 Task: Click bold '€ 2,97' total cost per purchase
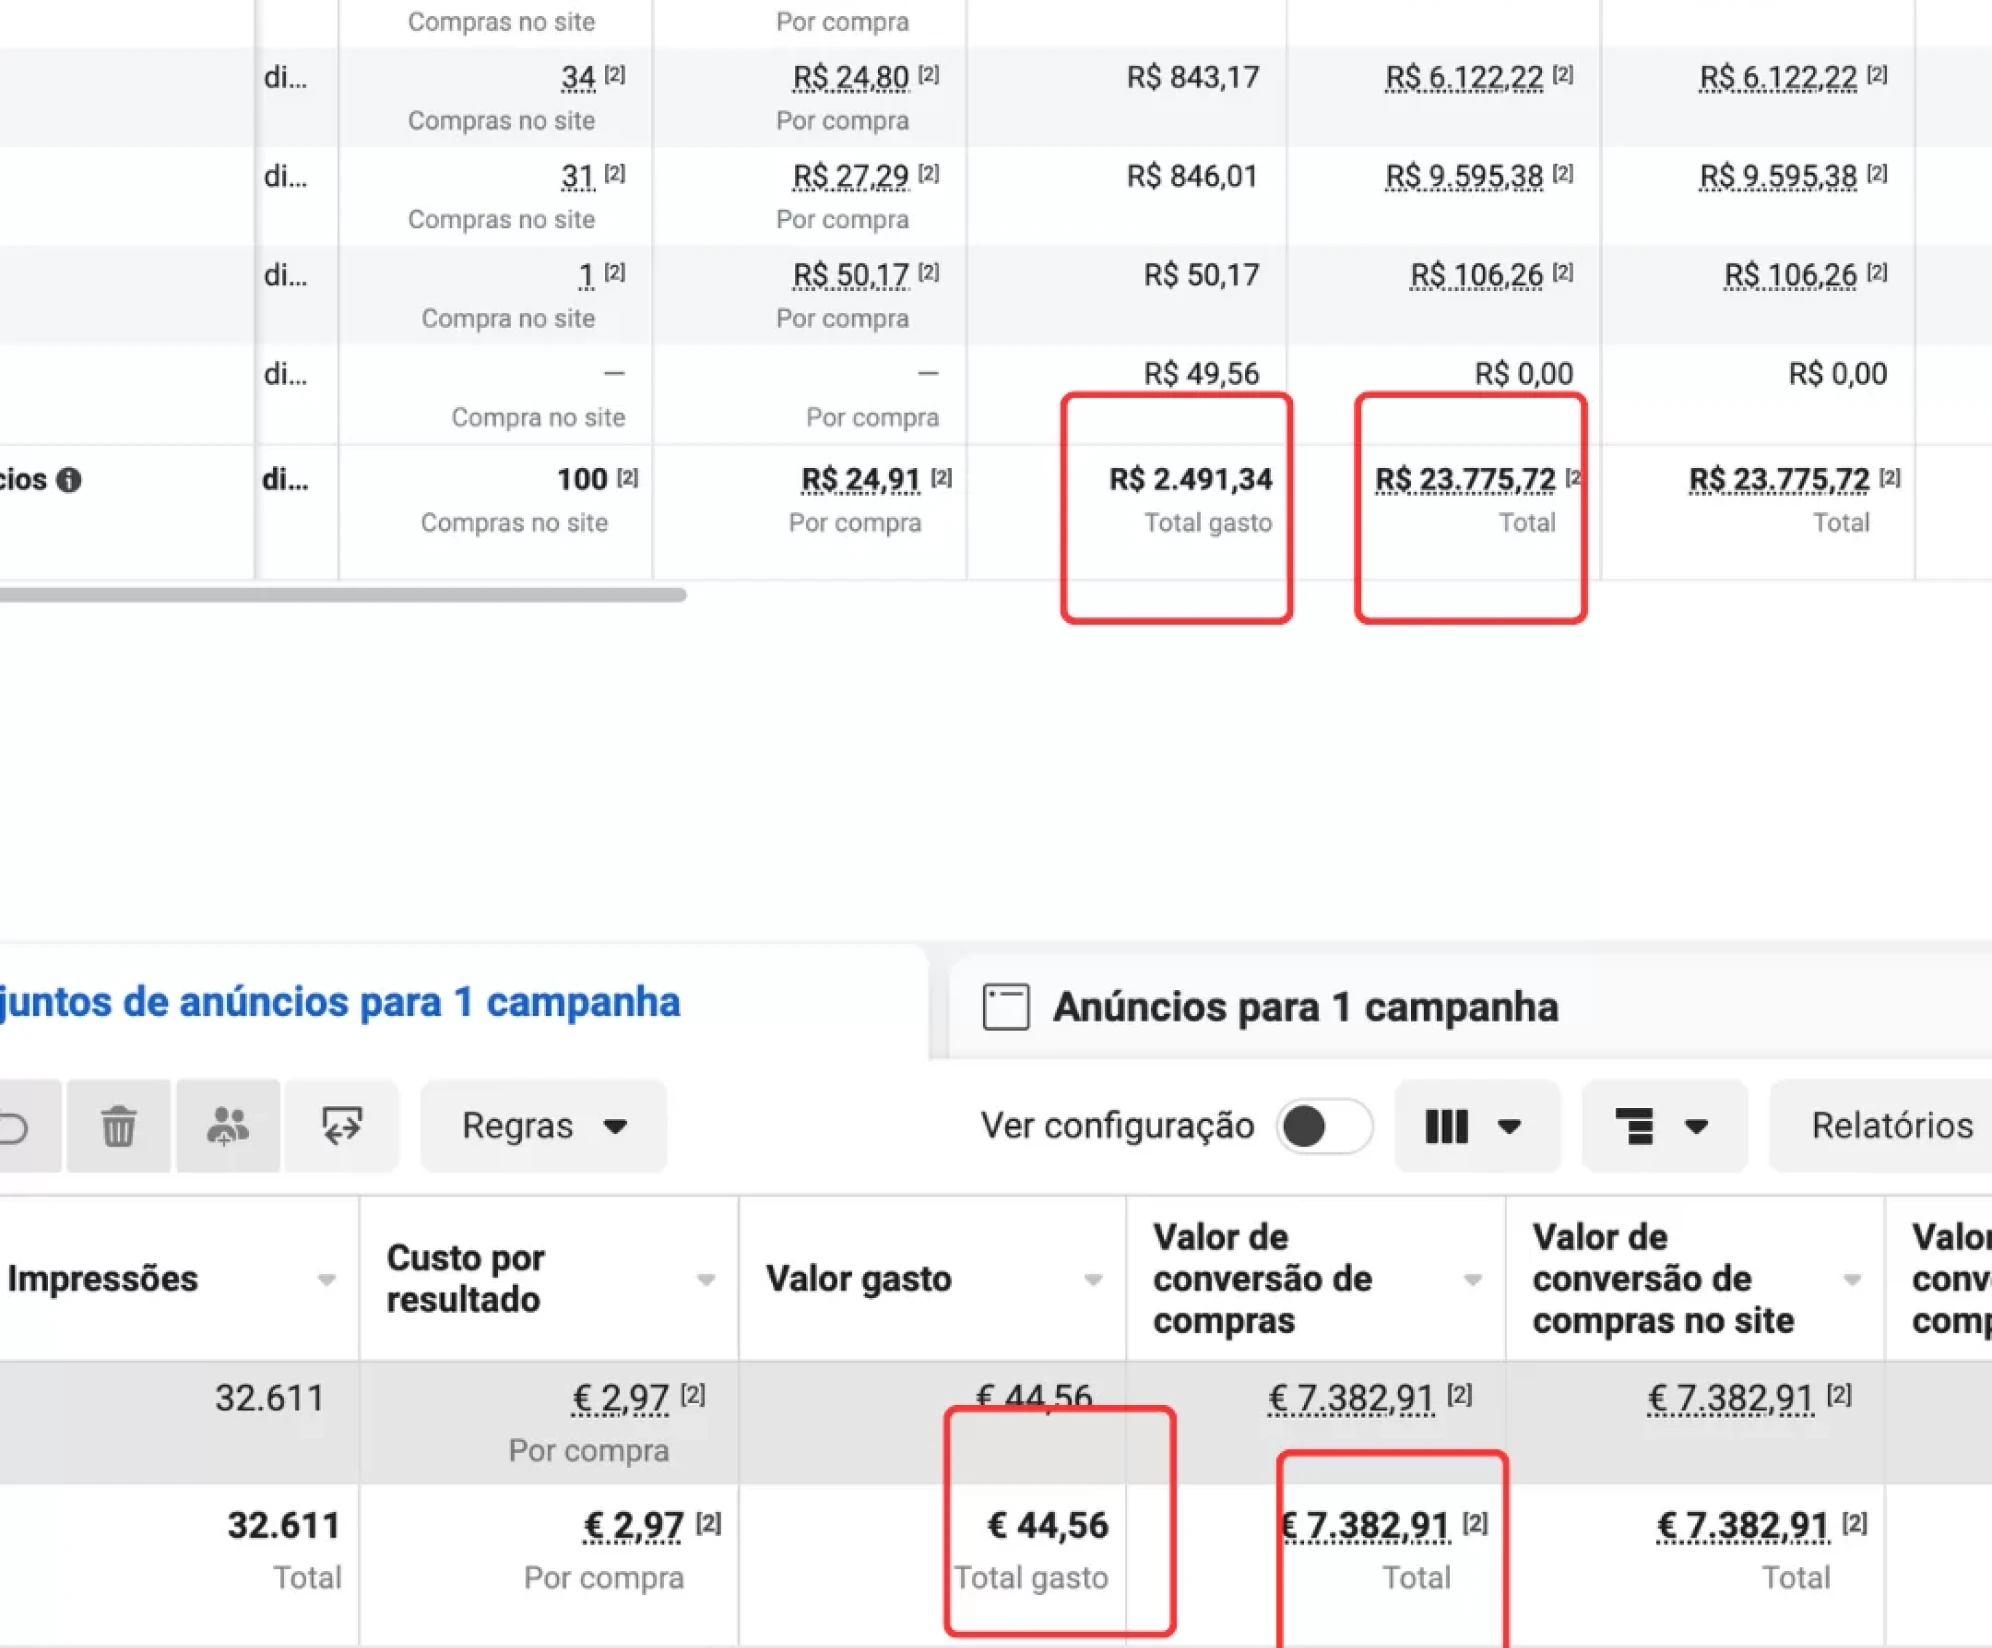634,1526
